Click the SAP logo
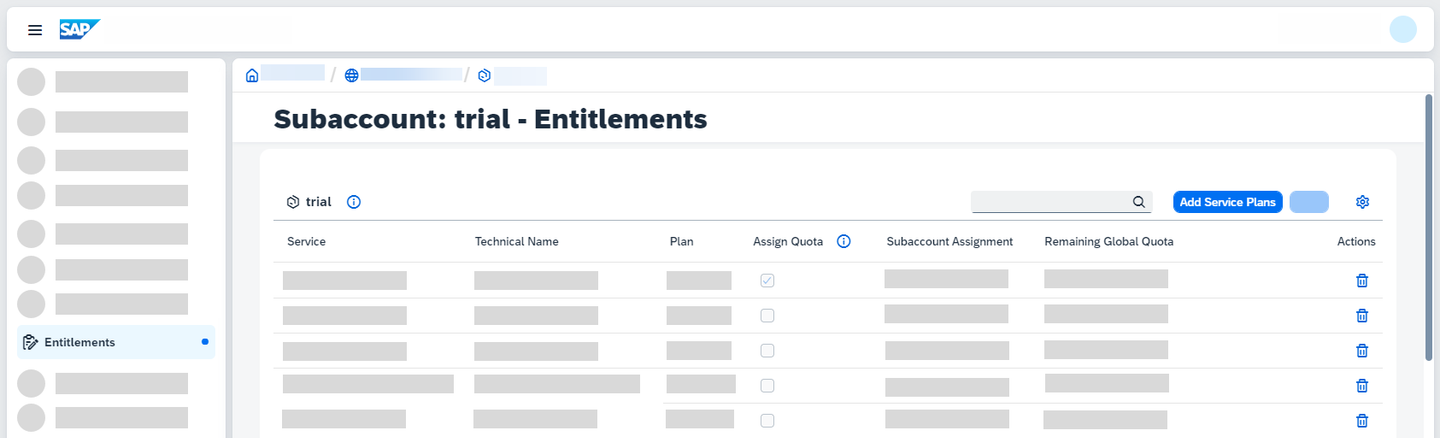Screen dimensions: 1440x438 (x=78, y=29)
